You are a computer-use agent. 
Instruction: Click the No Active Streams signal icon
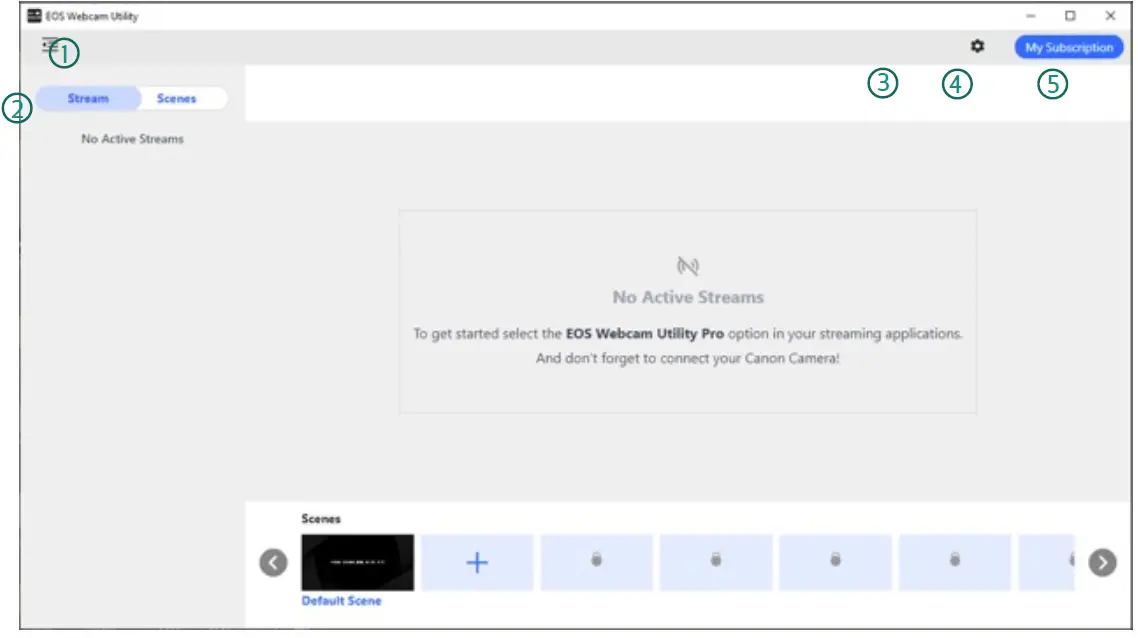pyautogui.click(x=688, y=266)
